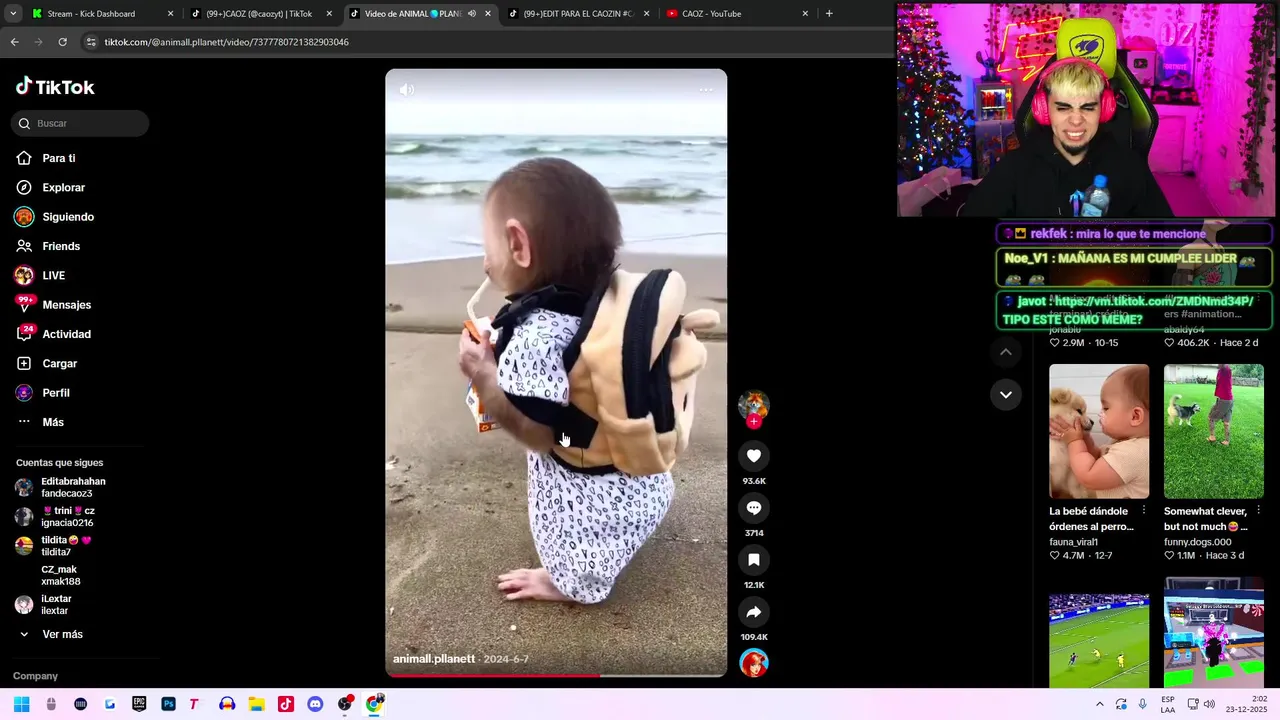Open the Windows Start menu
The image size is (1280, 720).
point(21,704)
